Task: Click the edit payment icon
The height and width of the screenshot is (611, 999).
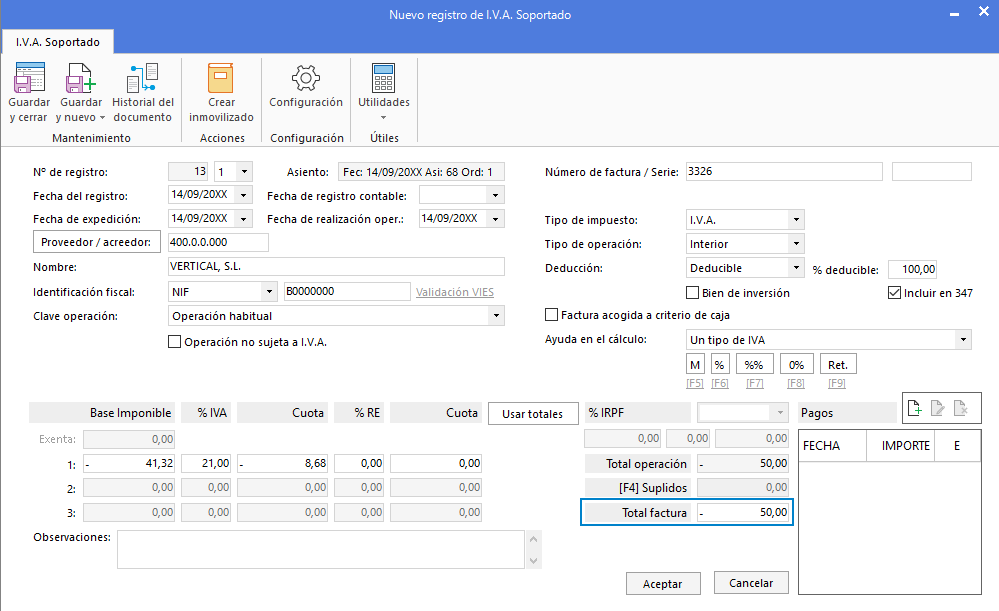Action: [937, 408]
